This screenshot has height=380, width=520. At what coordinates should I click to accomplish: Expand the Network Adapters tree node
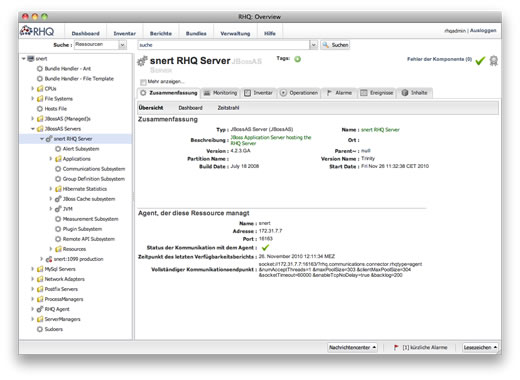[x=33, y=279]
